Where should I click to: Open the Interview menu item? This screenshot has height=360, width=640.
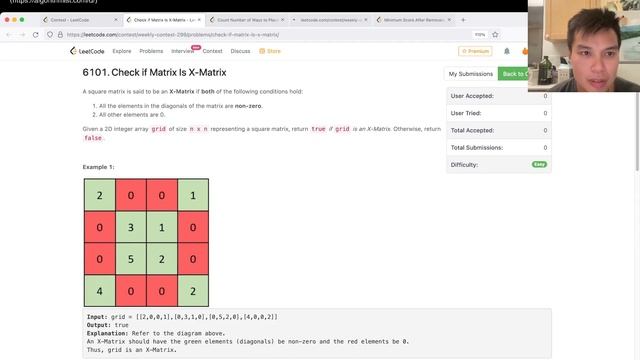click(x=182, y=51)
